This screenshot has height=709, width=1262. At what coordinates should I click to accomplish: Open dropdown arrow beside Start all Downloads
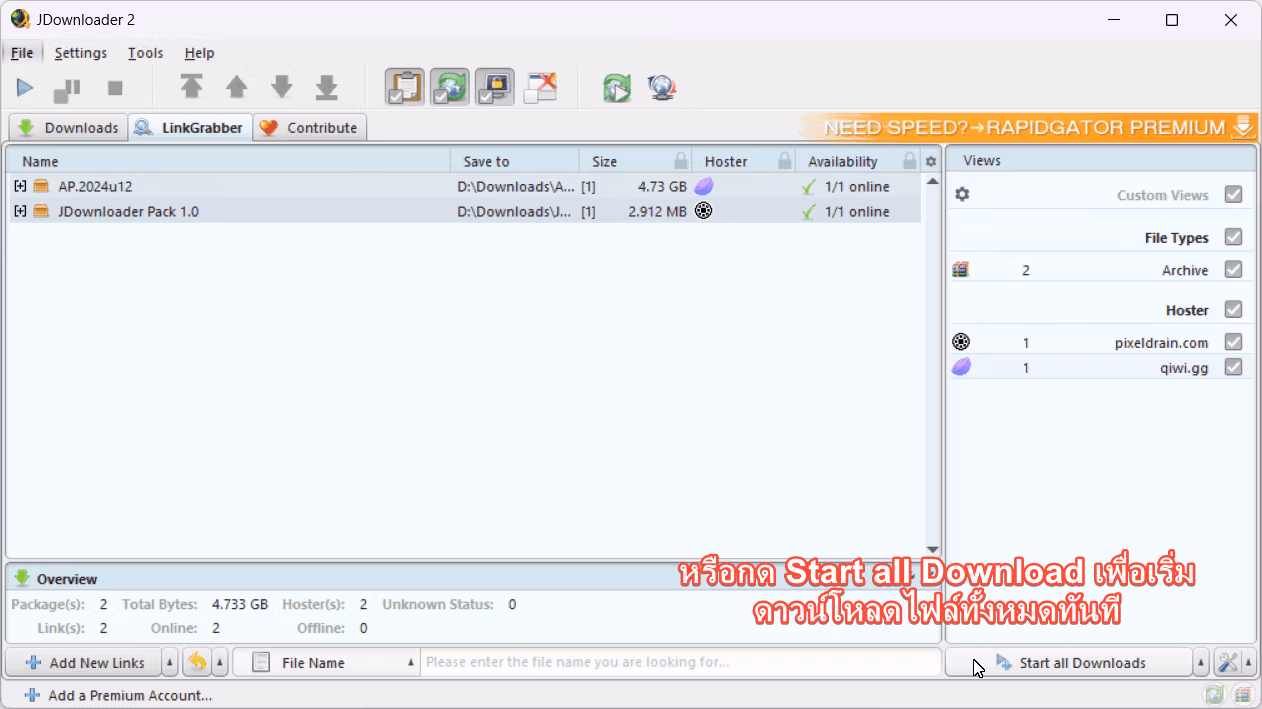pyautogui.click(x=1201, y=662)
